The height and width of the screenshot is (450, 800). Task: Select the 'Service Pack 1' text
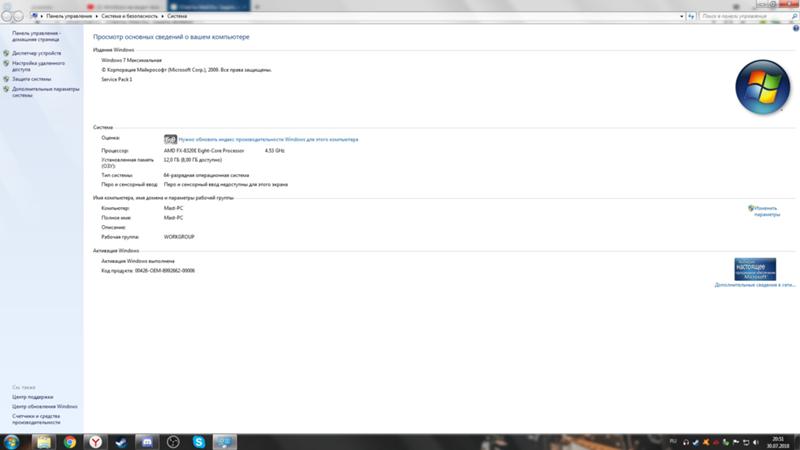[x=116, y=80]
